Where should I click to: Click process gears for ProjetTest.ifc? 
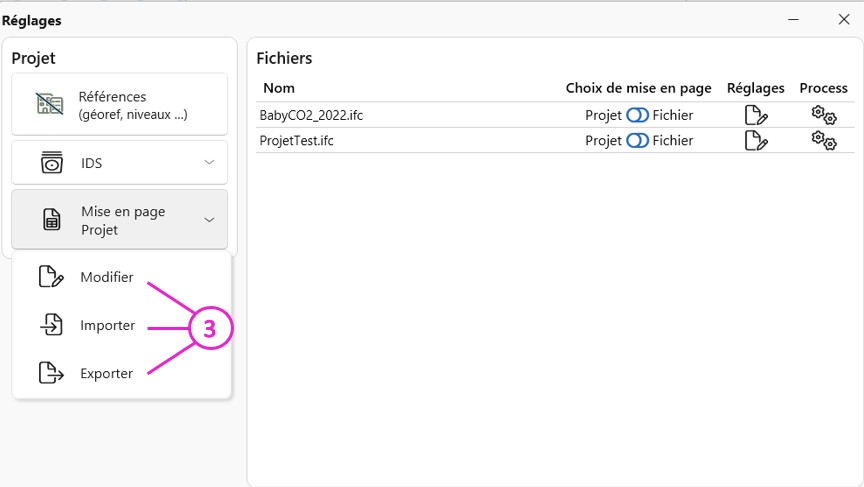click(823, 140)
